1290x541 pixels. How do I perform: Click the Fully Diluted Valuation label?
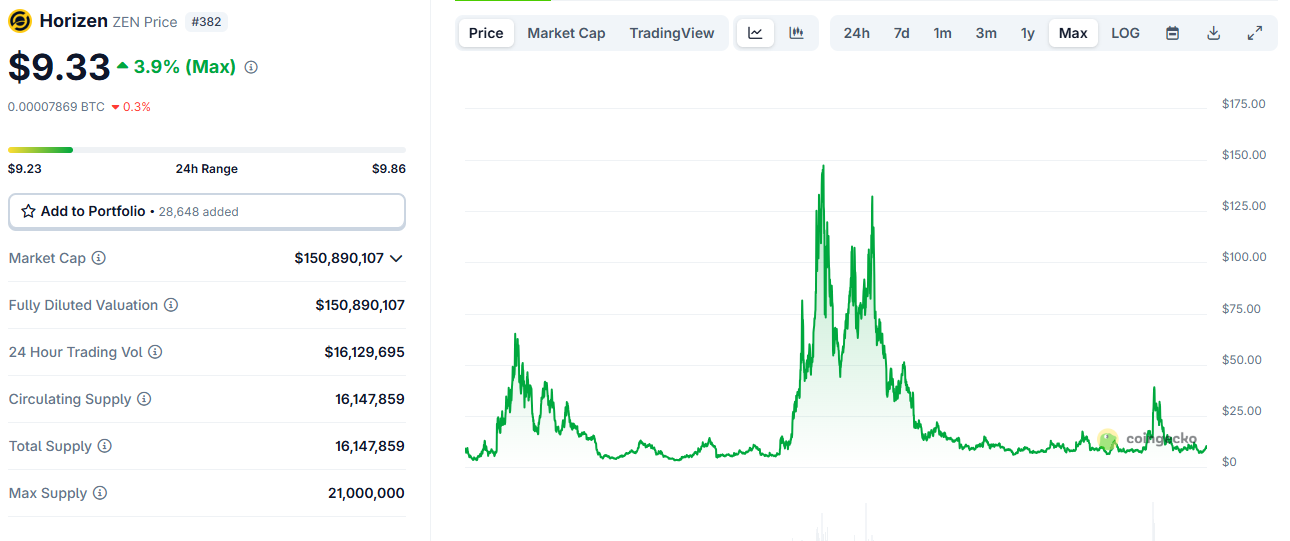(x=83, y=305)
